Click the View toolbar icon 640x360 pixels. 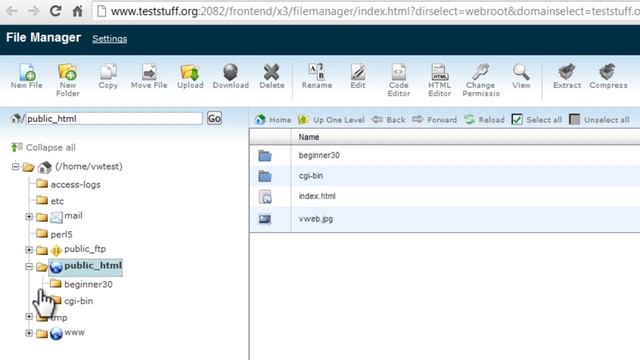tap(521, 76)
